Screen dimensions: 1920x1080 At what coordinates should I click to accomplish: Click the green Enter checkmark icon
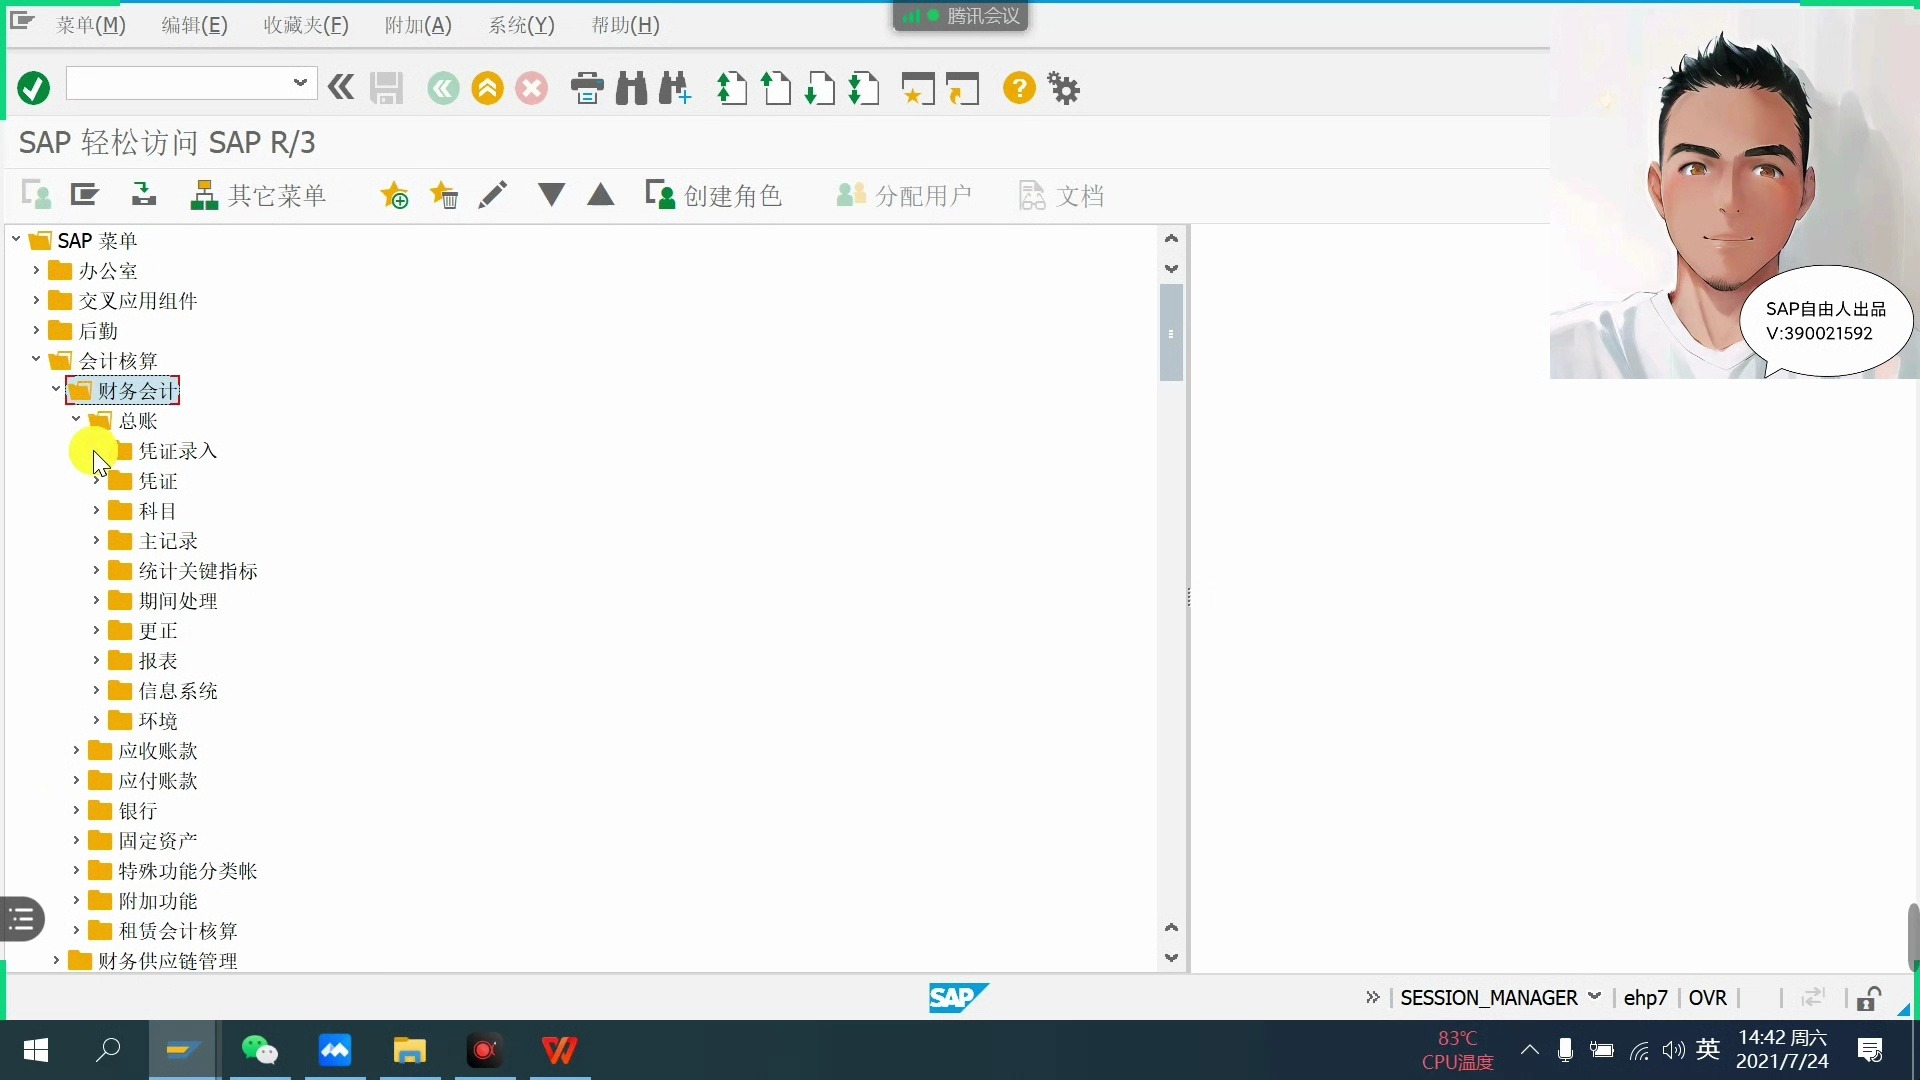[34, 88]
